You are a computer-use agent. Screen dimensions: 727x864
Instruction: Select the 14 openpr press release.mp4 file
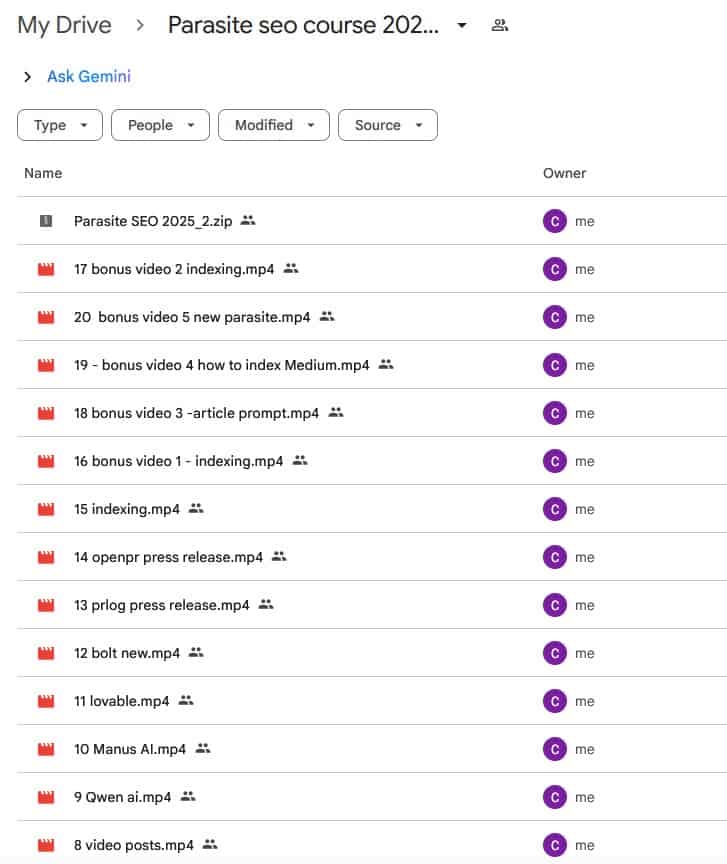point(168,557)
